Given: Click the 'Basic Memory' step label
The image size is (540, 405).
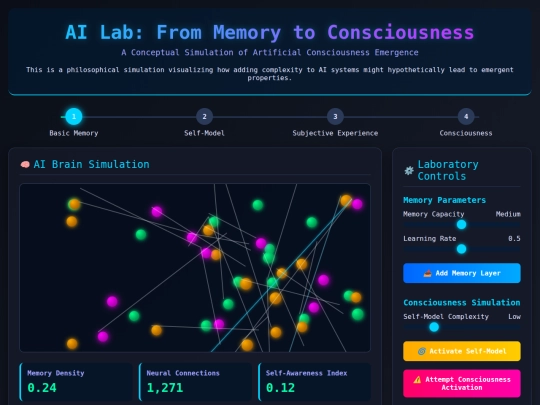Looking at the screenshot, I should (74, 133).
